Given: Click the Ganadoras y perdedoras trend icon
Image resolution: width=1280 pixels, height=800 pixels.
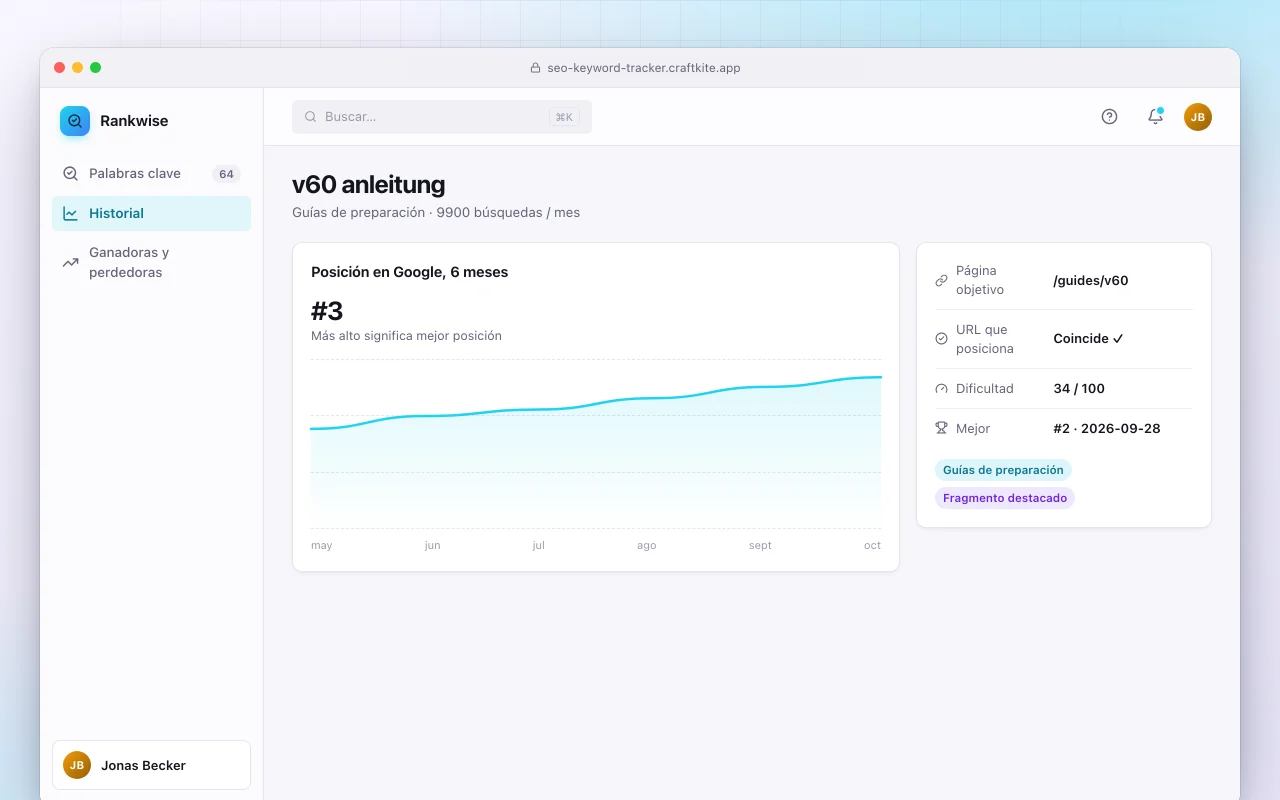Looking at the screenshot, I should click(x=70, y=262).
